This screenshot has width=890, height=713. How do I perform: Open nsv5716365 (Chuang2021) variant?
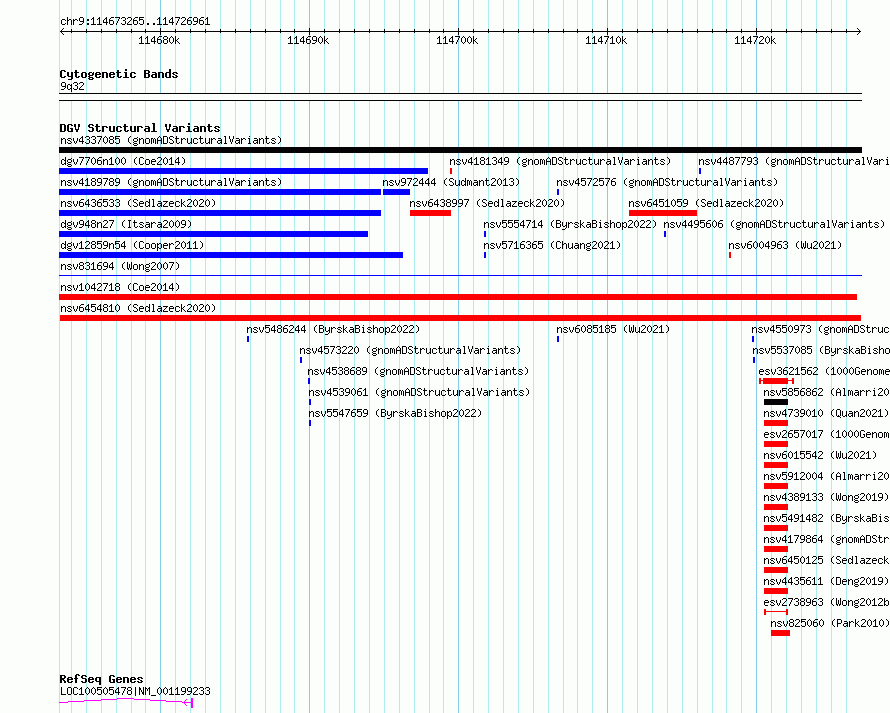pos(552,245)
